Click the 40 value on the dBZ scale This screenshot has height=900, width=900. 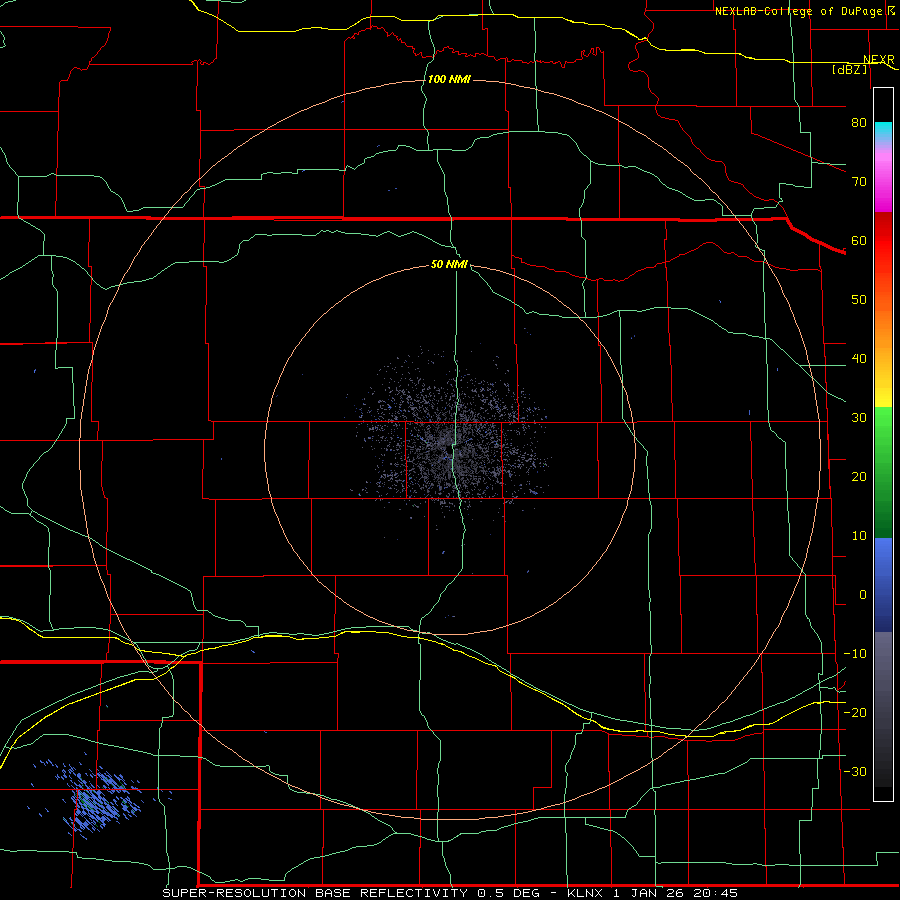coord(859,359)
